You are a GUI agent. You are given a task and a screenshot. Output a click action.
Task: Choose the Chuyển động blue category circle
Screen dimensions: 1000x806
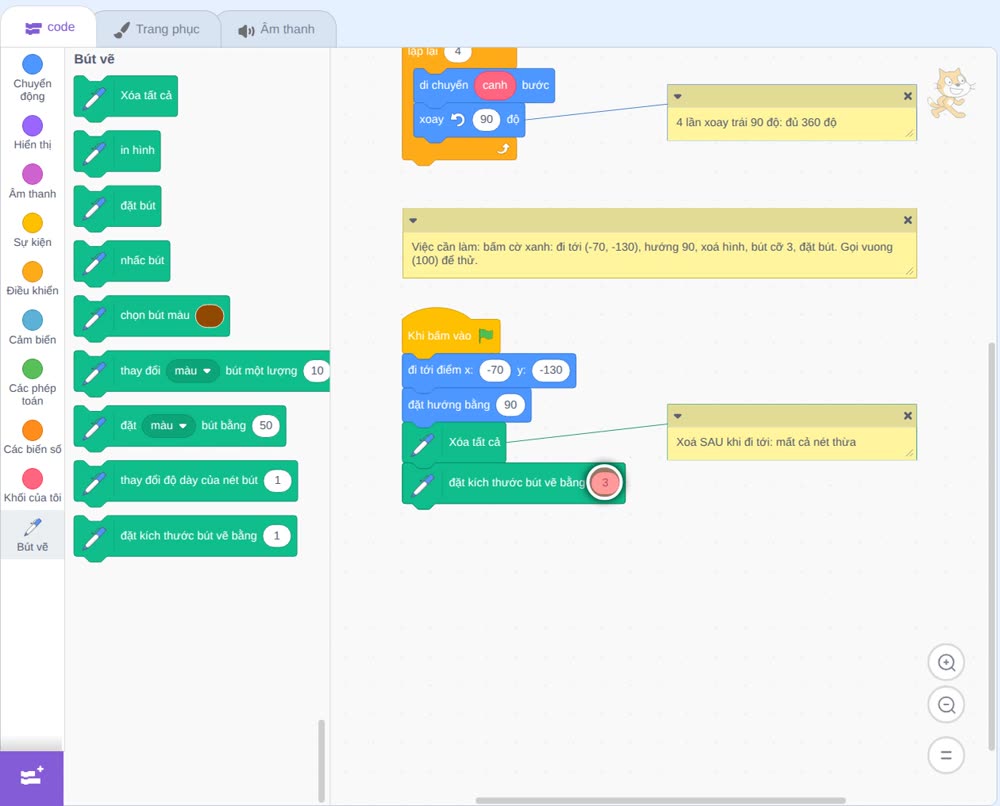click(x=33, y=64)
